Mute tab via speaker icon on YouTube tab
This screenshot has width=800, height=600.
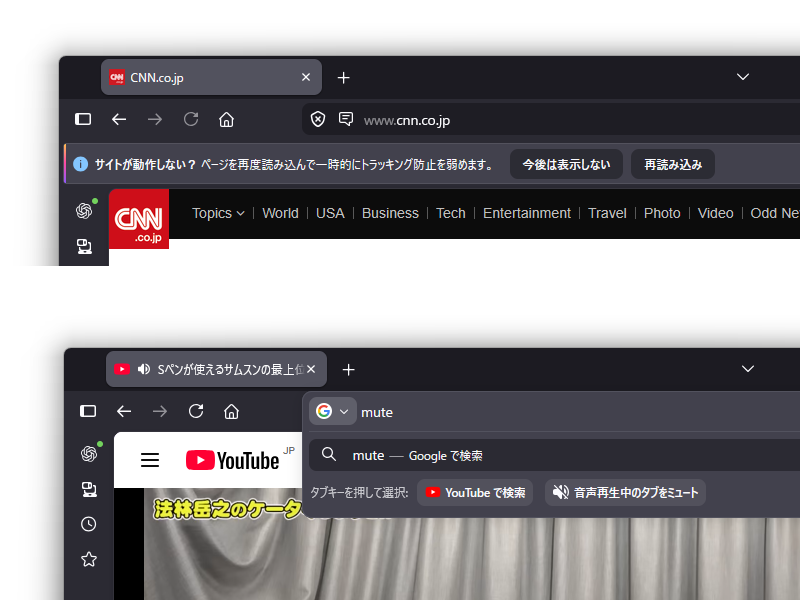pyautogui.click(x=144, y=369)
